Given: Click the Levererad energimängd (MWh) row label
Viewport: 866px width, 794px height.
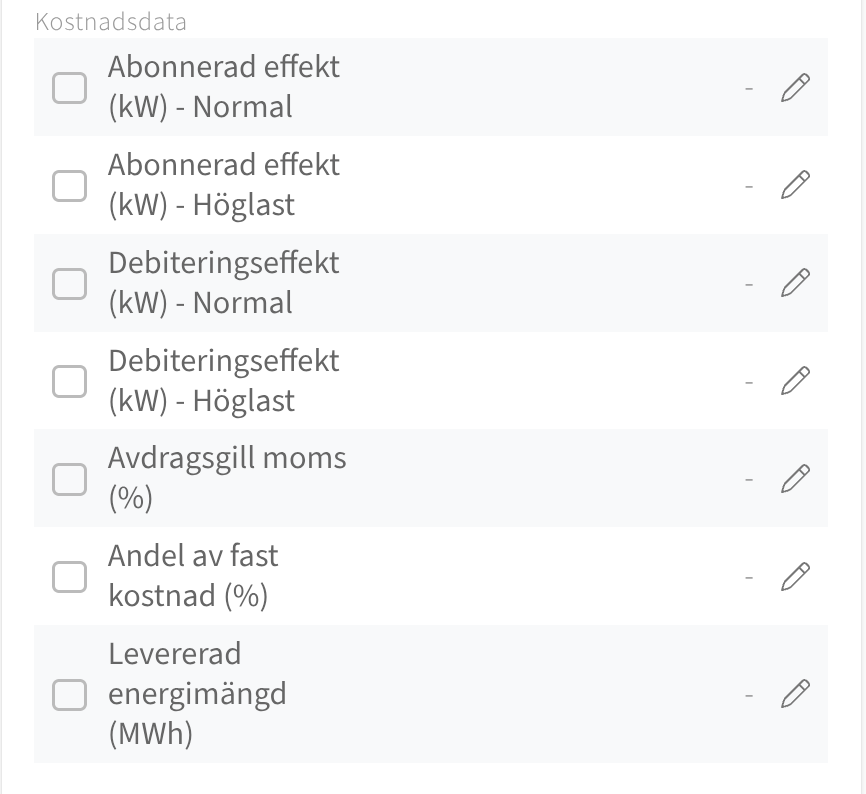Looking at the screenshot, I should tap(196, 694).
